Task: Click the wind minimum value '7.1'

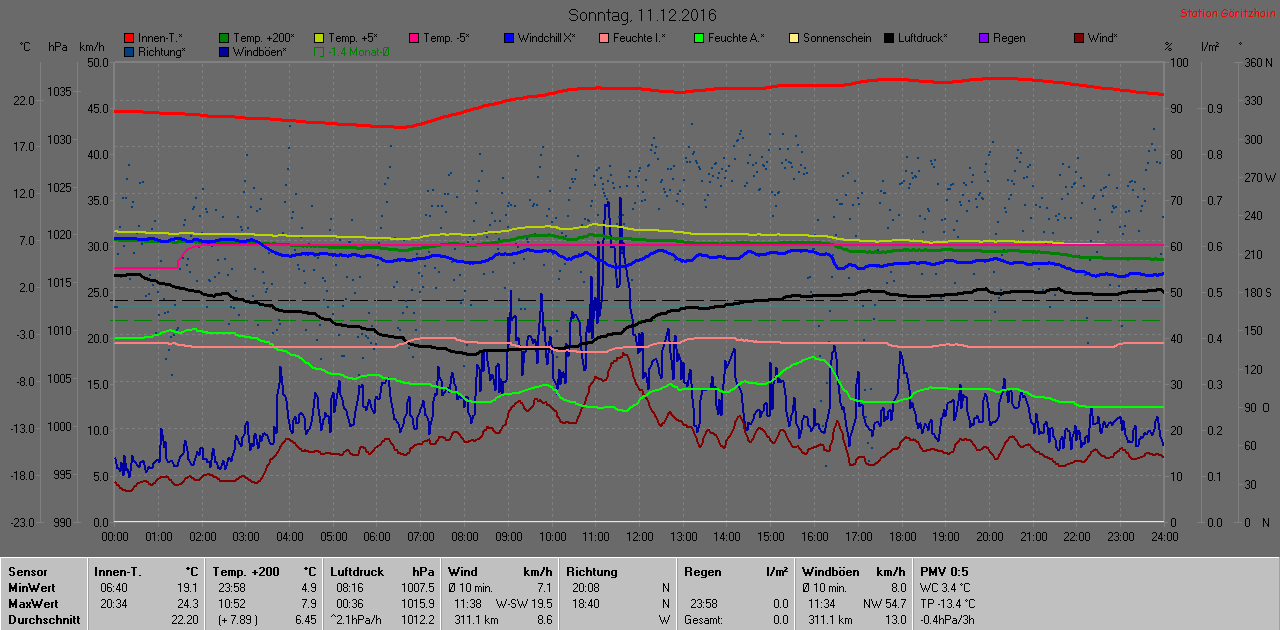Action: [x=543, y=588]
